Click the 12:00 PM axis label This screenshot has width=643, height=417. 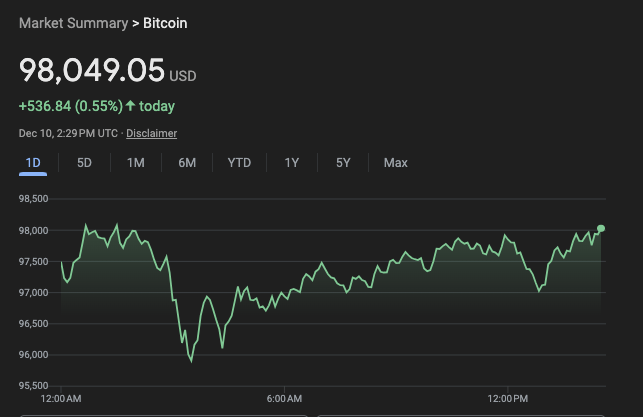pos(508,400)
